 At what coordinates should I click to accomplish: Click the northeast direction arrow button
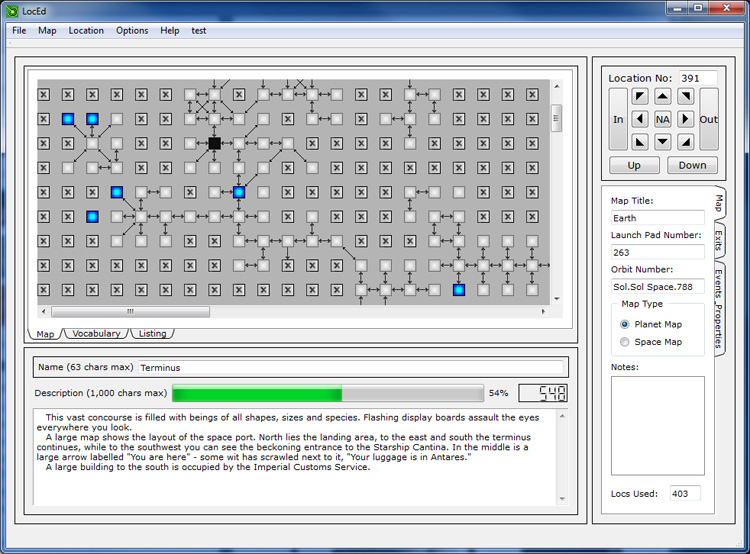[685, 96]
